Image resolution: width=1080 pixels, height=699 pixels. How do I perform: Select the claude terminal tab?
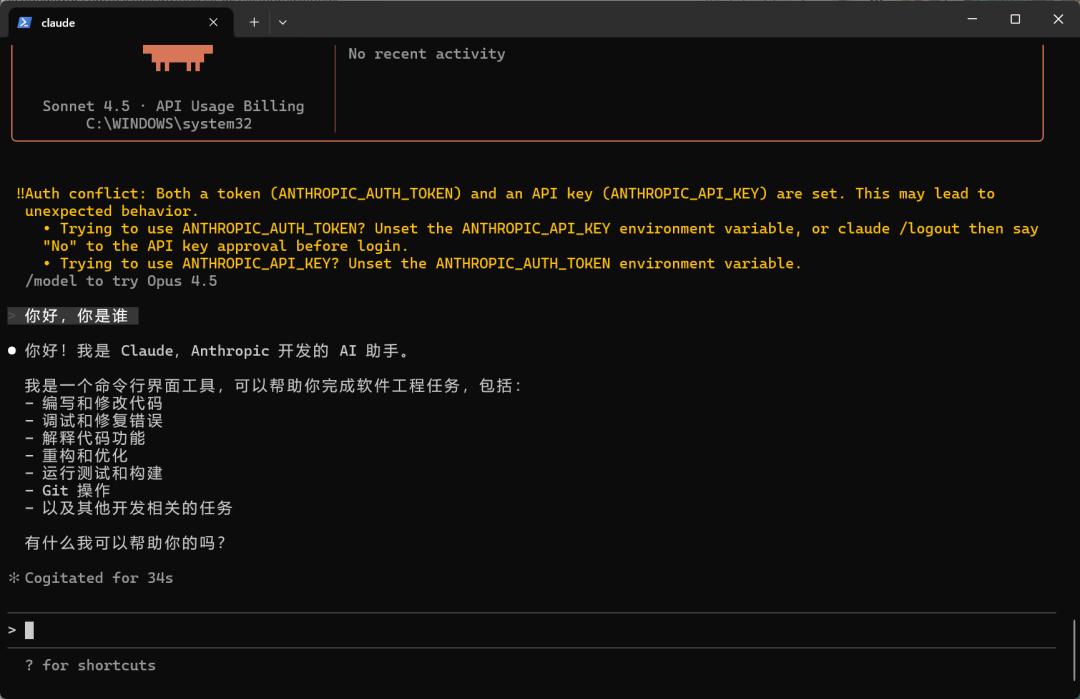click(x=121, y=22)
